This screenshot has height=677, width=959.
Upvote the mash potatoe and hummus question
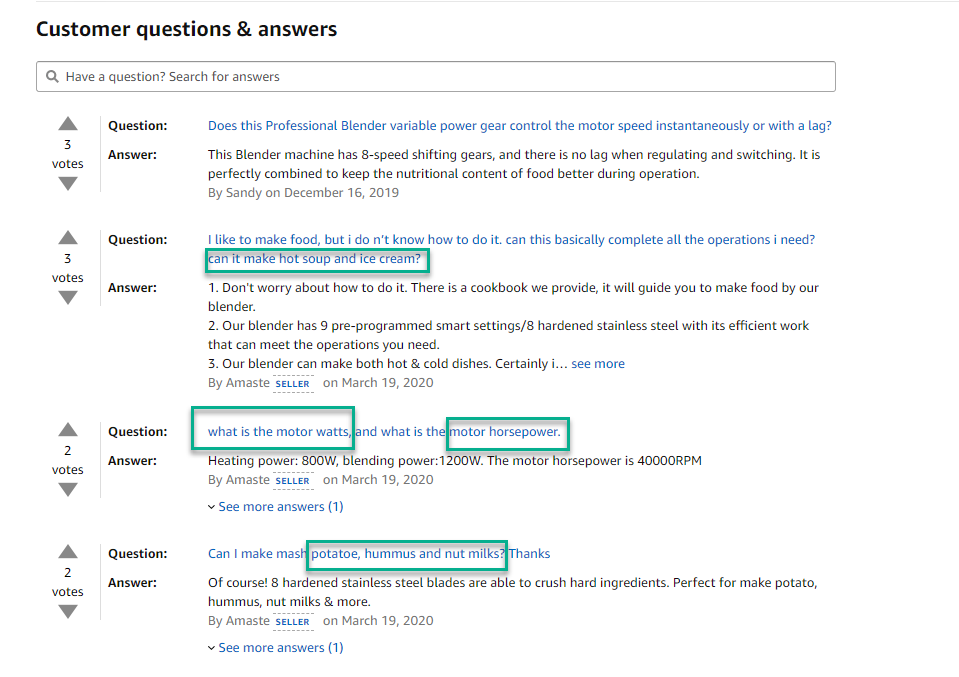point(68,552)
